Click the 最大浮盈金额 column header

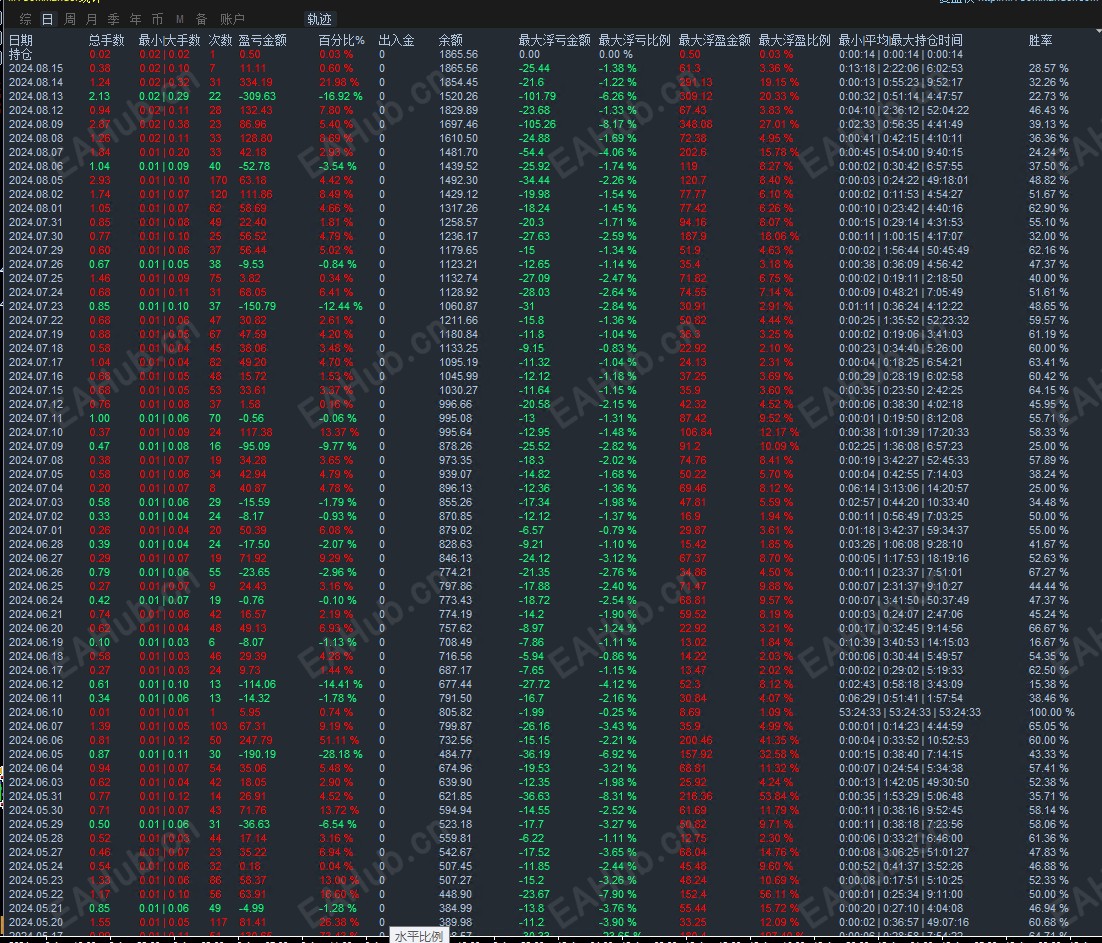[x=715, y=40]
